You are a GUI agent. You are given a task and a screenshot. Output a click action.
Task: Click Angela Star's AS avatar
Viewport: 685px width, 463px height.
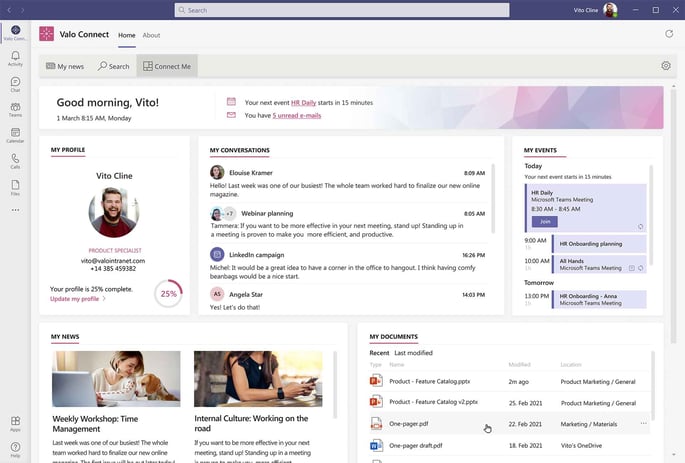click(217, 294)
